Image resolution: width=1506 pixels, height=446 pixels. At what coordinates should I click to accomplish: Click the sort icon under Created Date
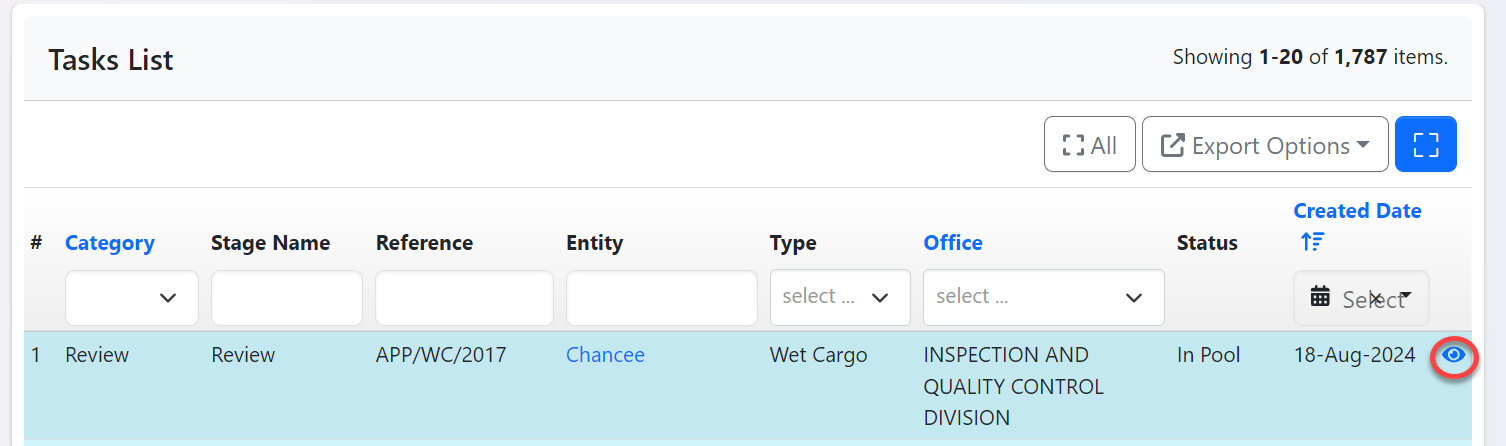[x=1311, y=242]
